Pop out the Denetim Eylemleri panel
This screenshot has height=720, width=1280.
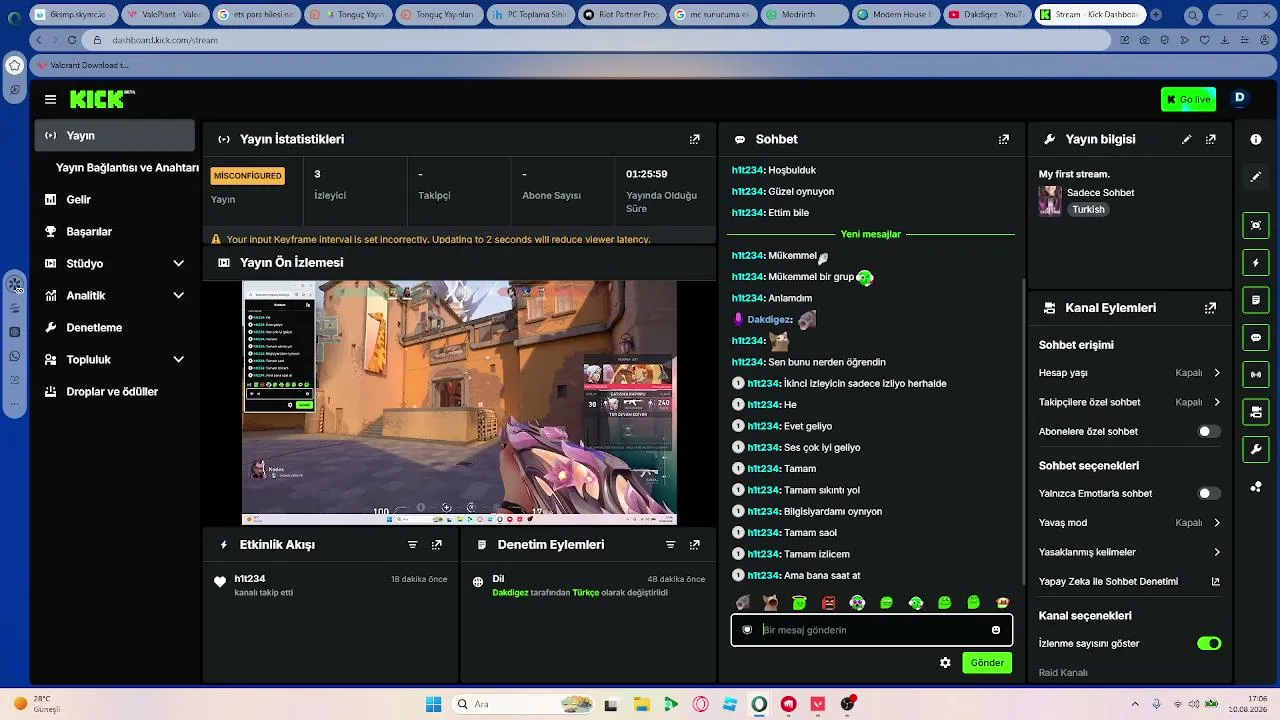coord(695,545)
